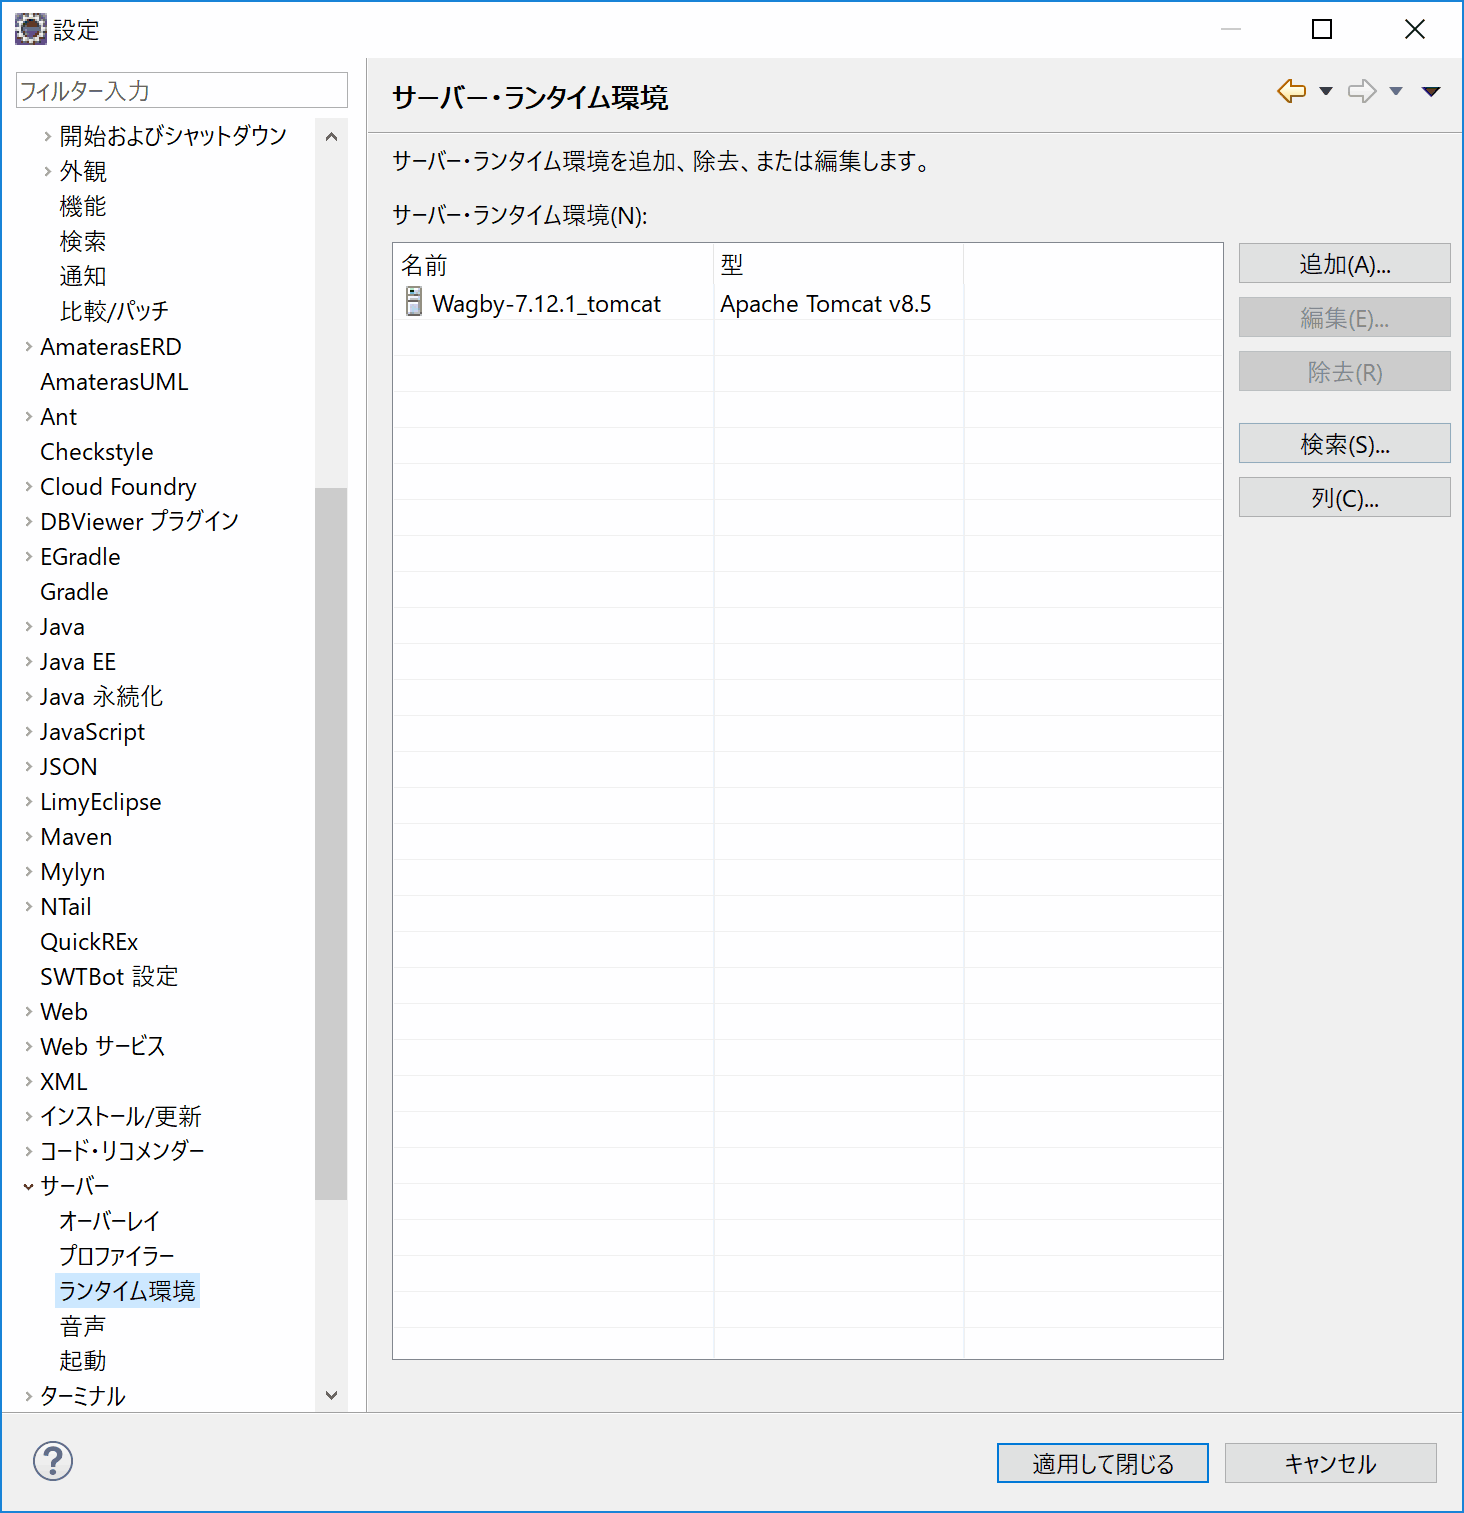Screen dimensions: 1464x1513
Task: Expand the インストール/更新 tree node
Action: 28,1117
